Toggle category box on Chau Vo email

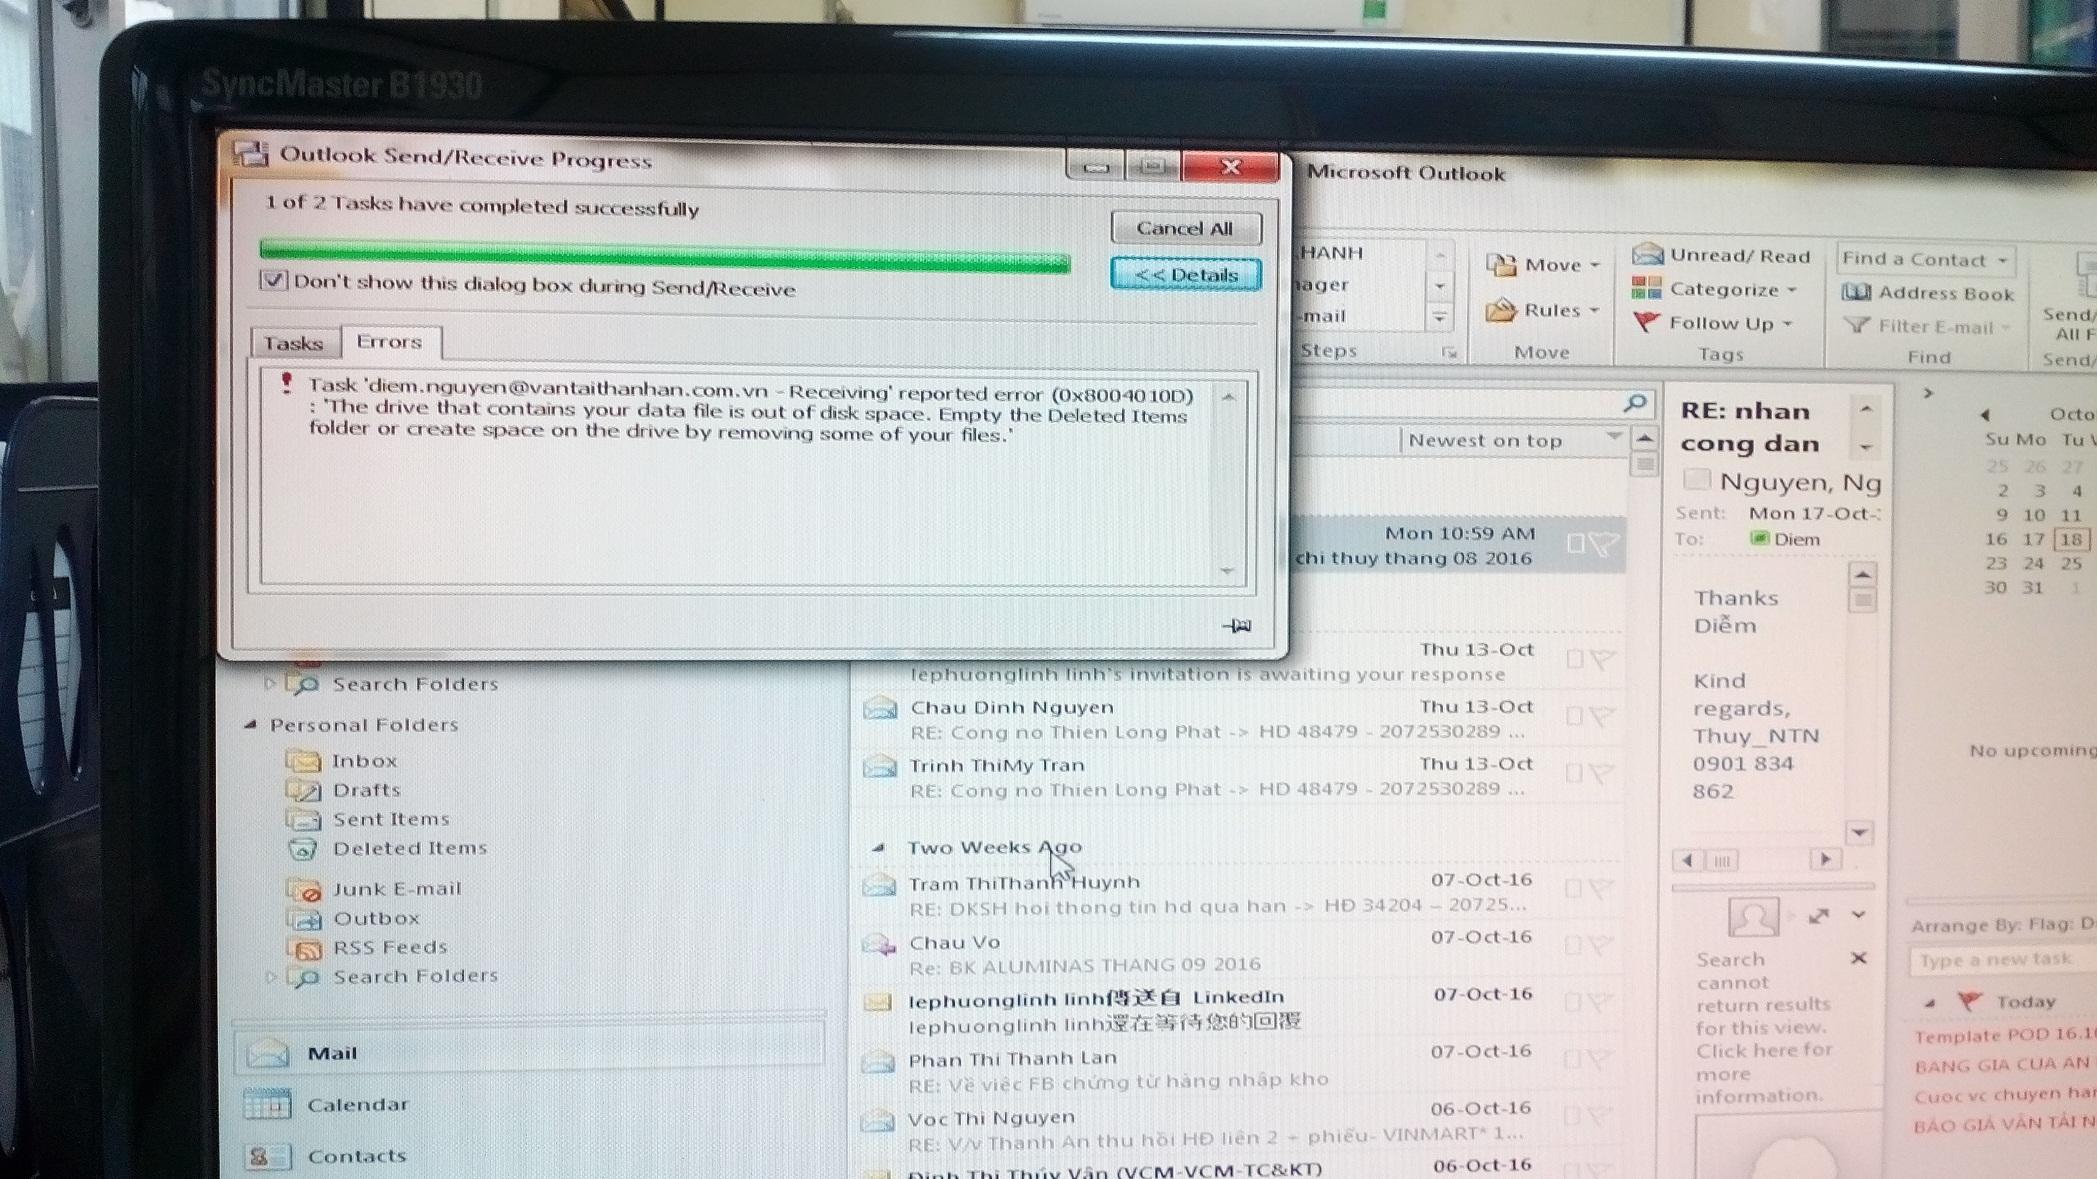tap(1574, 945)
